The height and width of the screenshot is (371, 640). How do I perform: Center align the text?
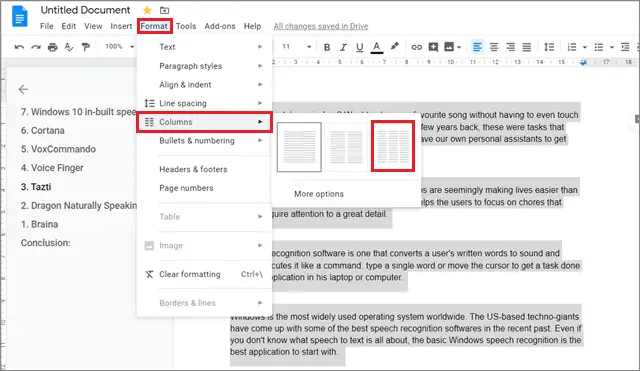point(494,47)
